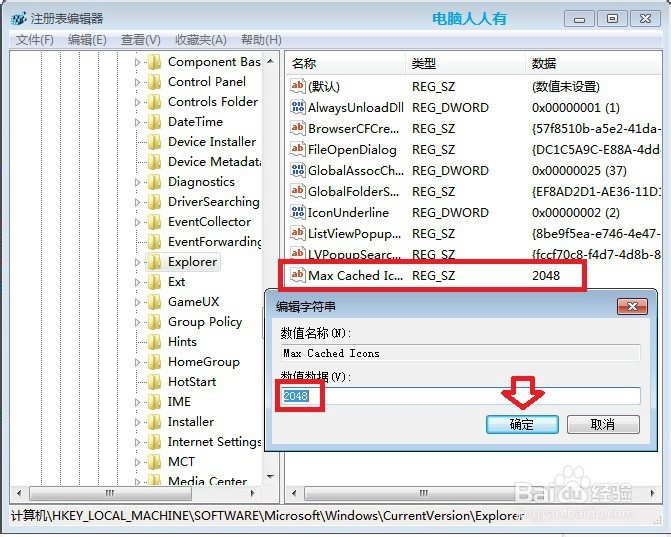
Task: Click the string icon of Max Cached Ic...
Action: point(297,275)
